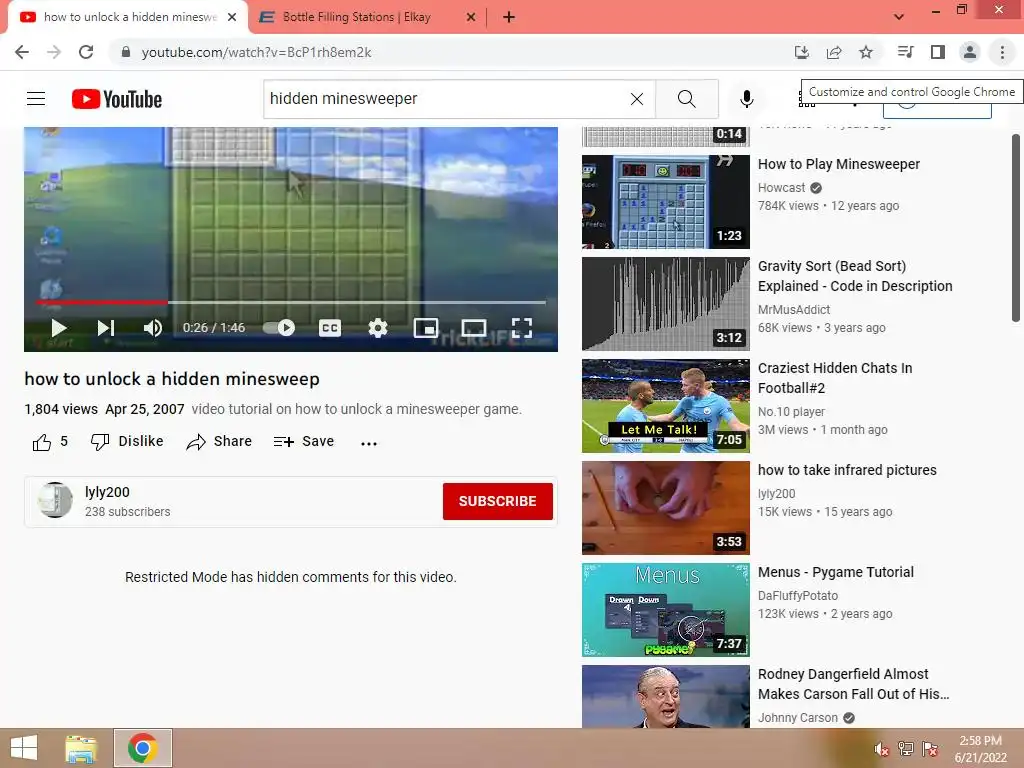
Task: Click Chrome icon in taskbar
Action: [142, 748]
